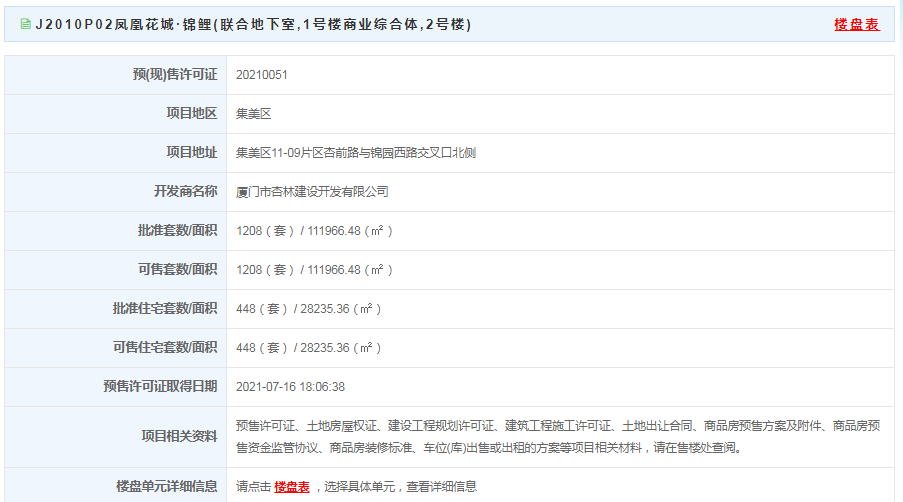Open the 楼盘表 link in the header
The image size is (903, 502).
(856, 25)
